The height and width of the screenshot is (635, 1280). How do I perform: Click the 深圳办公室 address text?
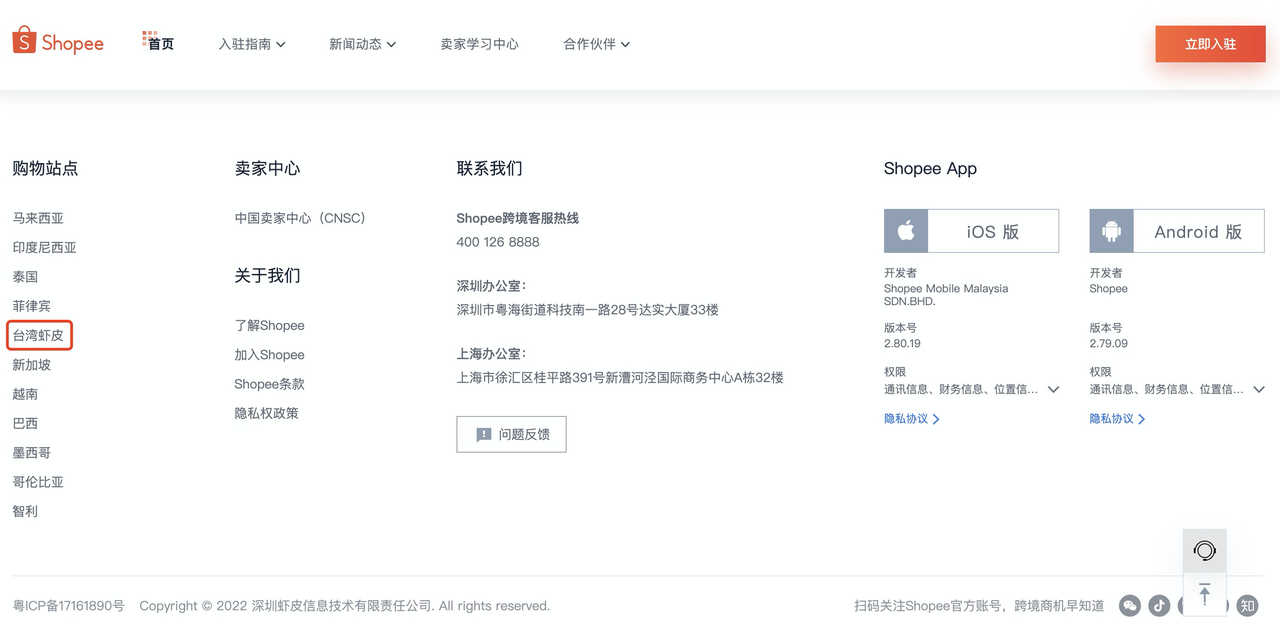(x=588, y=310)
